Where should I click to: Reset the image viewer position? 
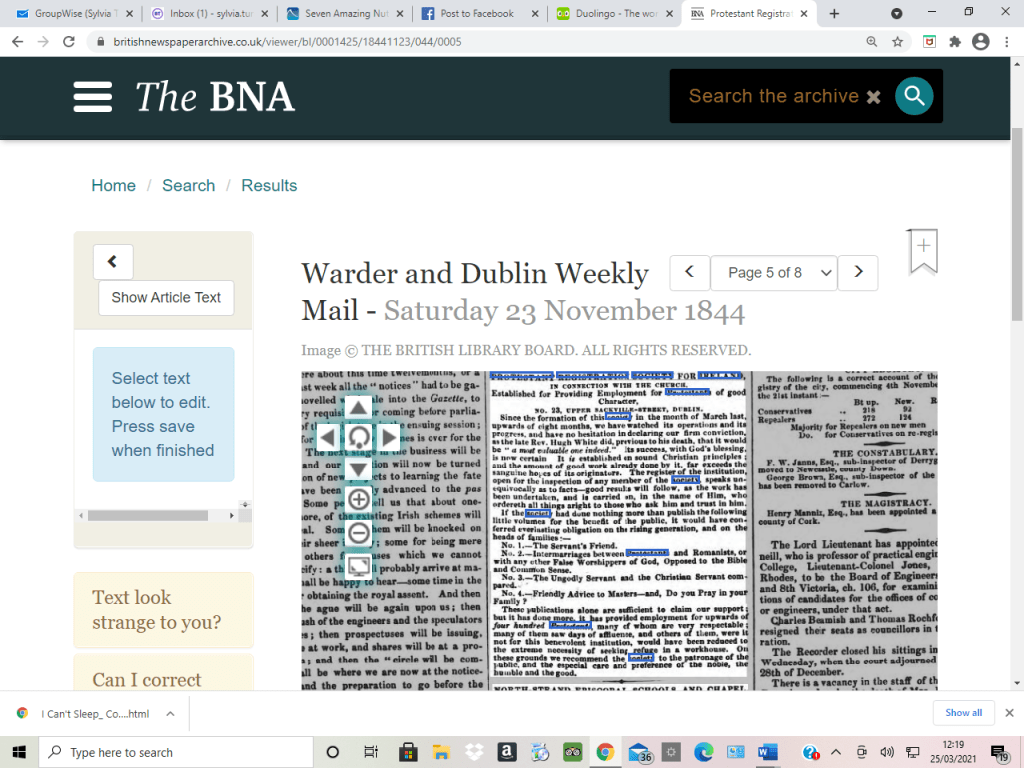pos(358,437)
